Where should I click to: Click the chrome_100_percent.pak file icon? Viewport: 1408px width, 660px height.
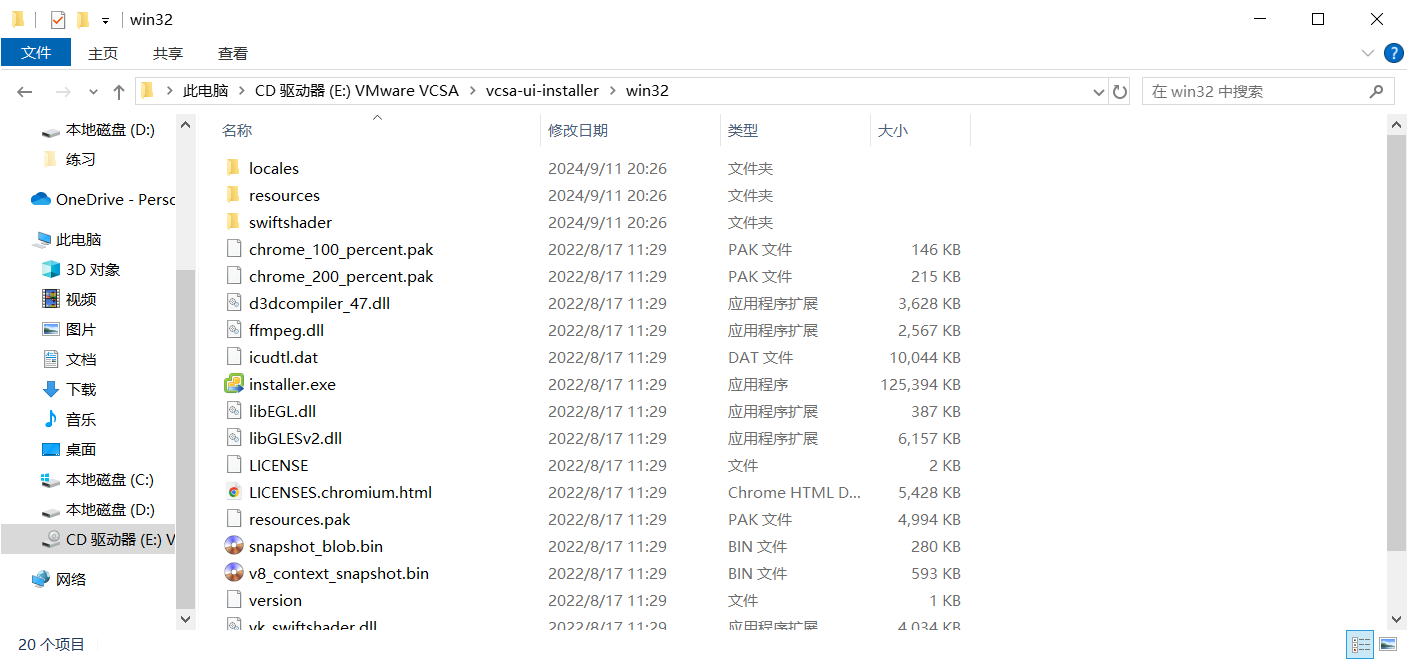coord(234,249)
